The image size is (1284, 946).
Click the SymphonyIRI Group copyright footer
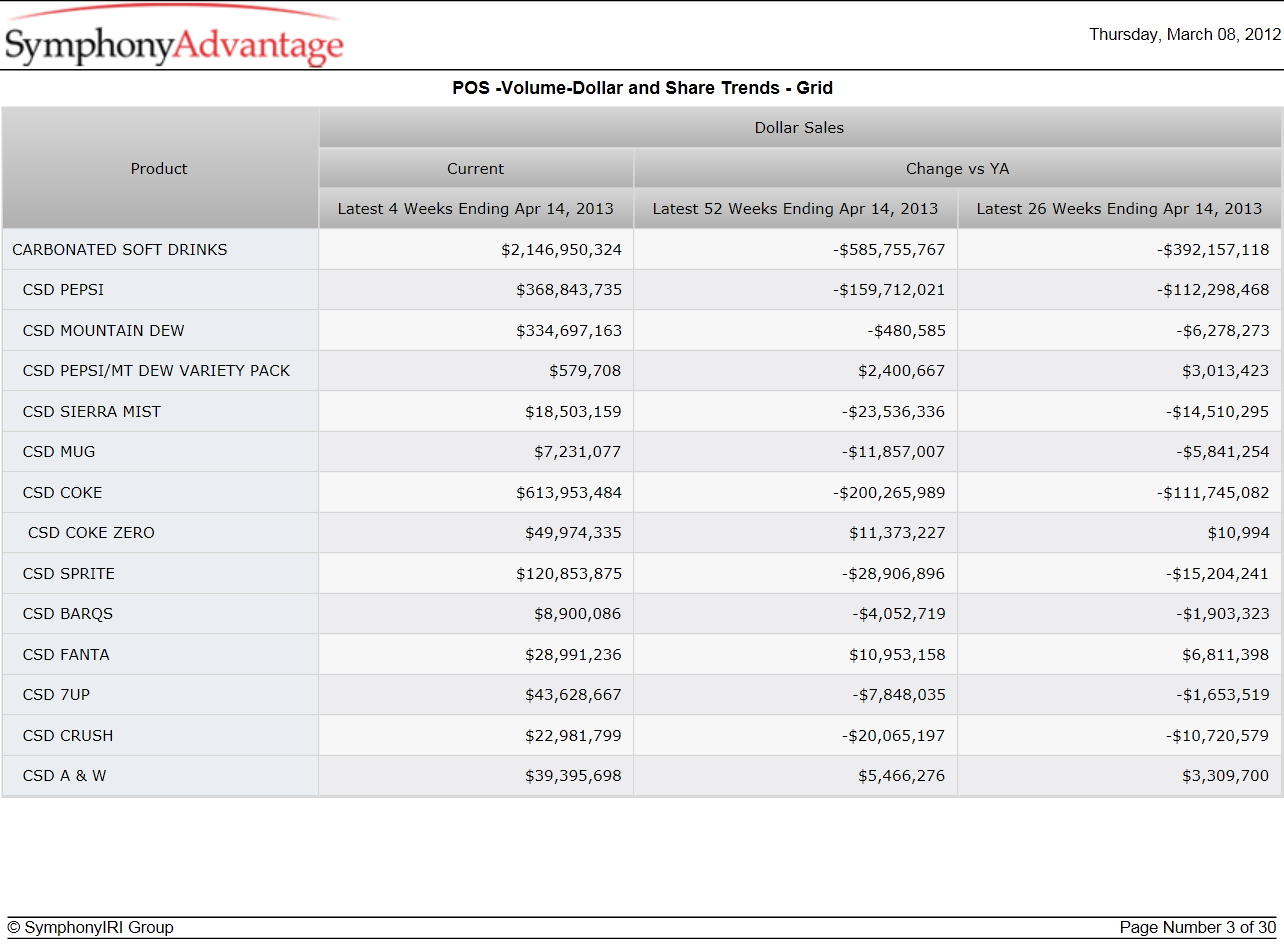90,928
